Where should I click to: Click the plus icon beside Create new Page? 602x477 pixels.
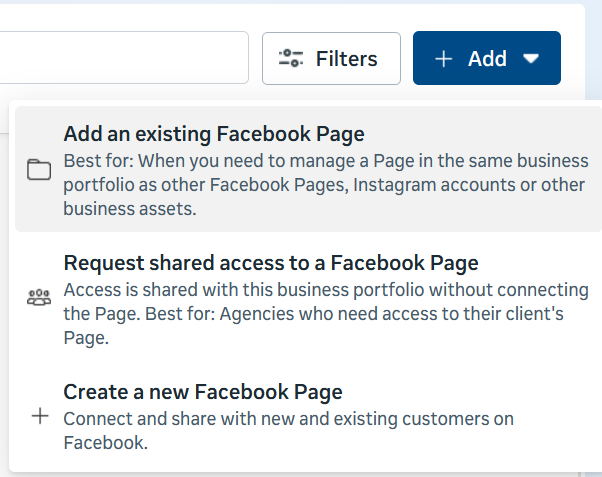pos(40,416)
